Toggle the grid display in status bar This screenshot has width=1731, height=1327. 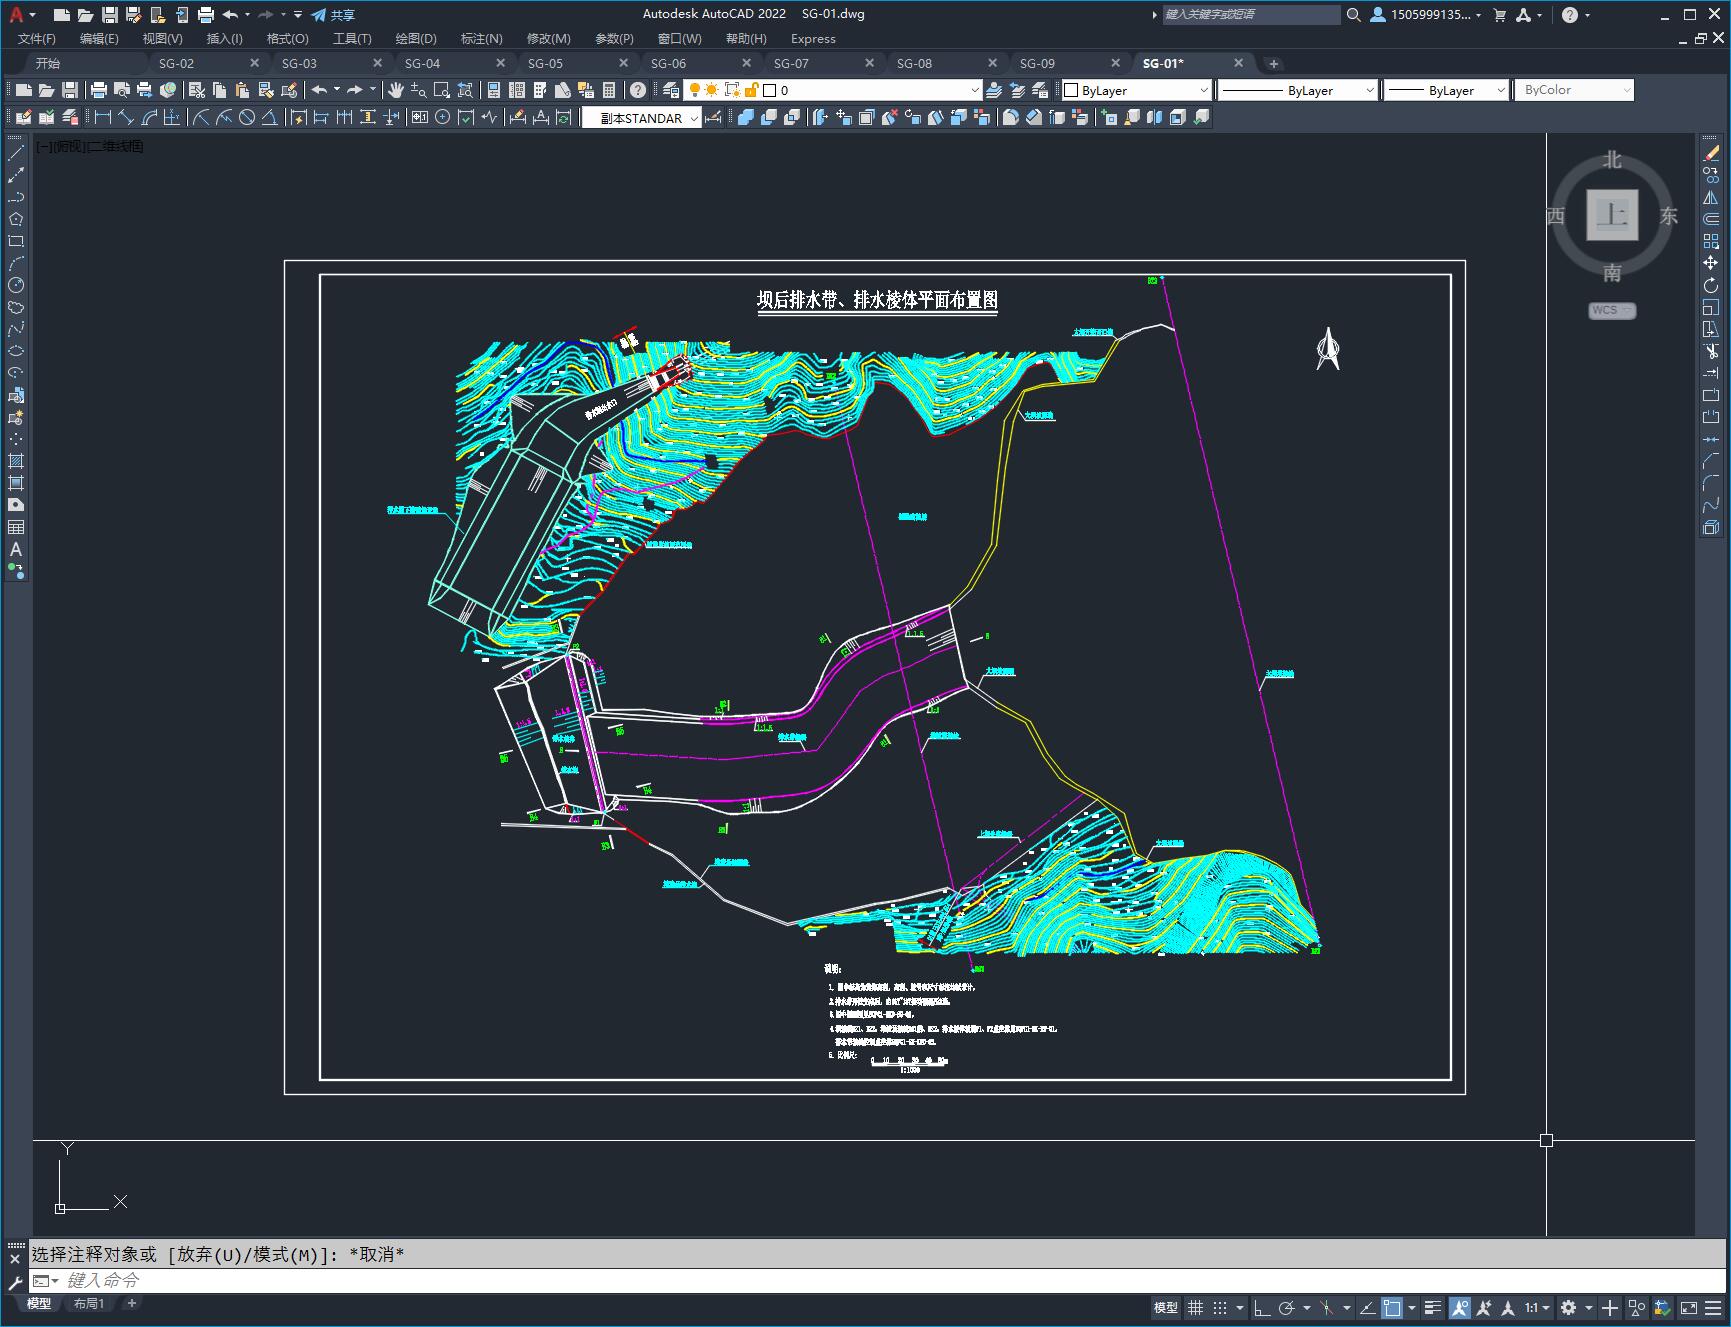click(x=1195, y=1308)
